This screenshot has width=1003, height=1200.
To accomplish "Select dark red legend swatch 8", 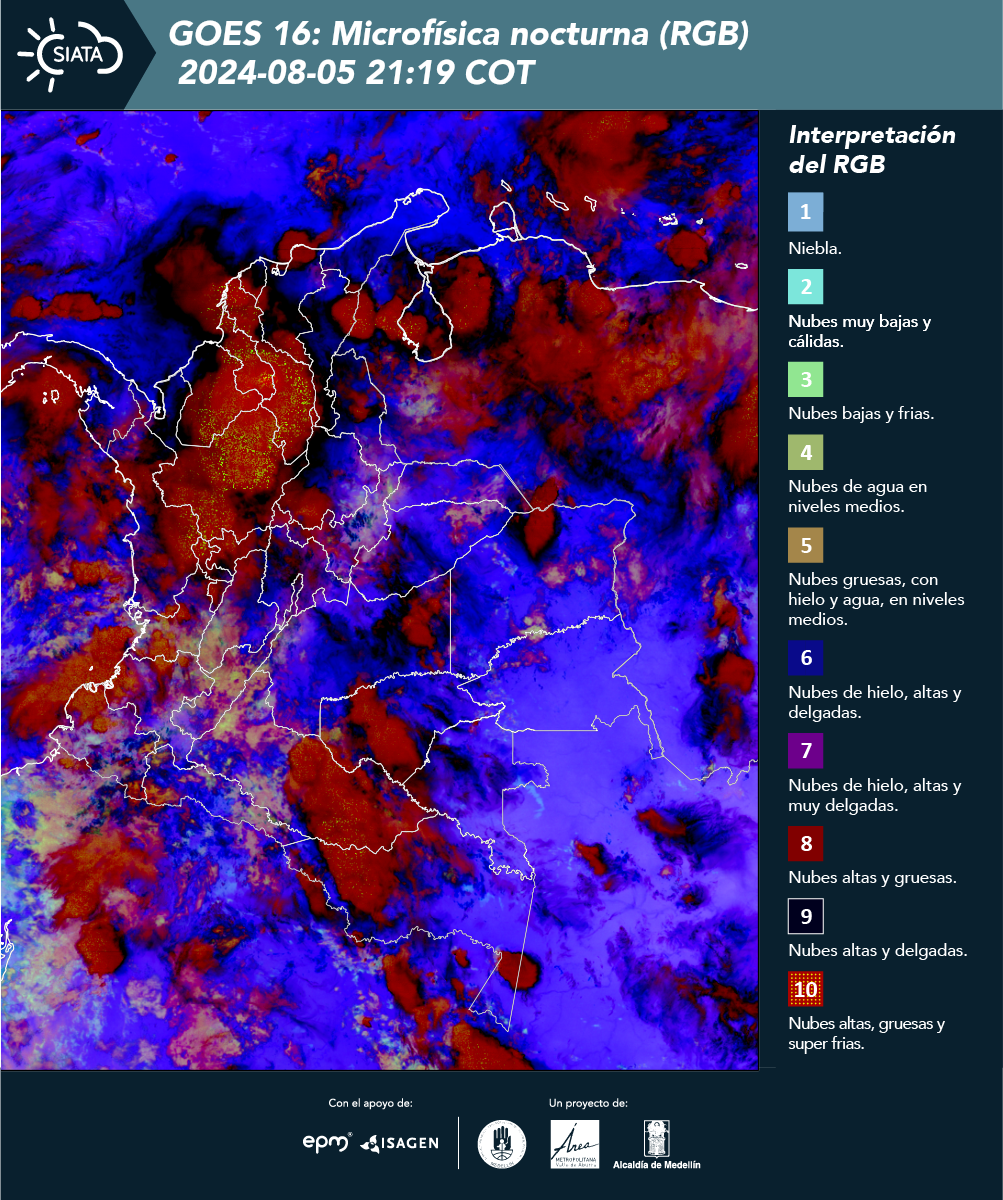I will pos(805,844).
